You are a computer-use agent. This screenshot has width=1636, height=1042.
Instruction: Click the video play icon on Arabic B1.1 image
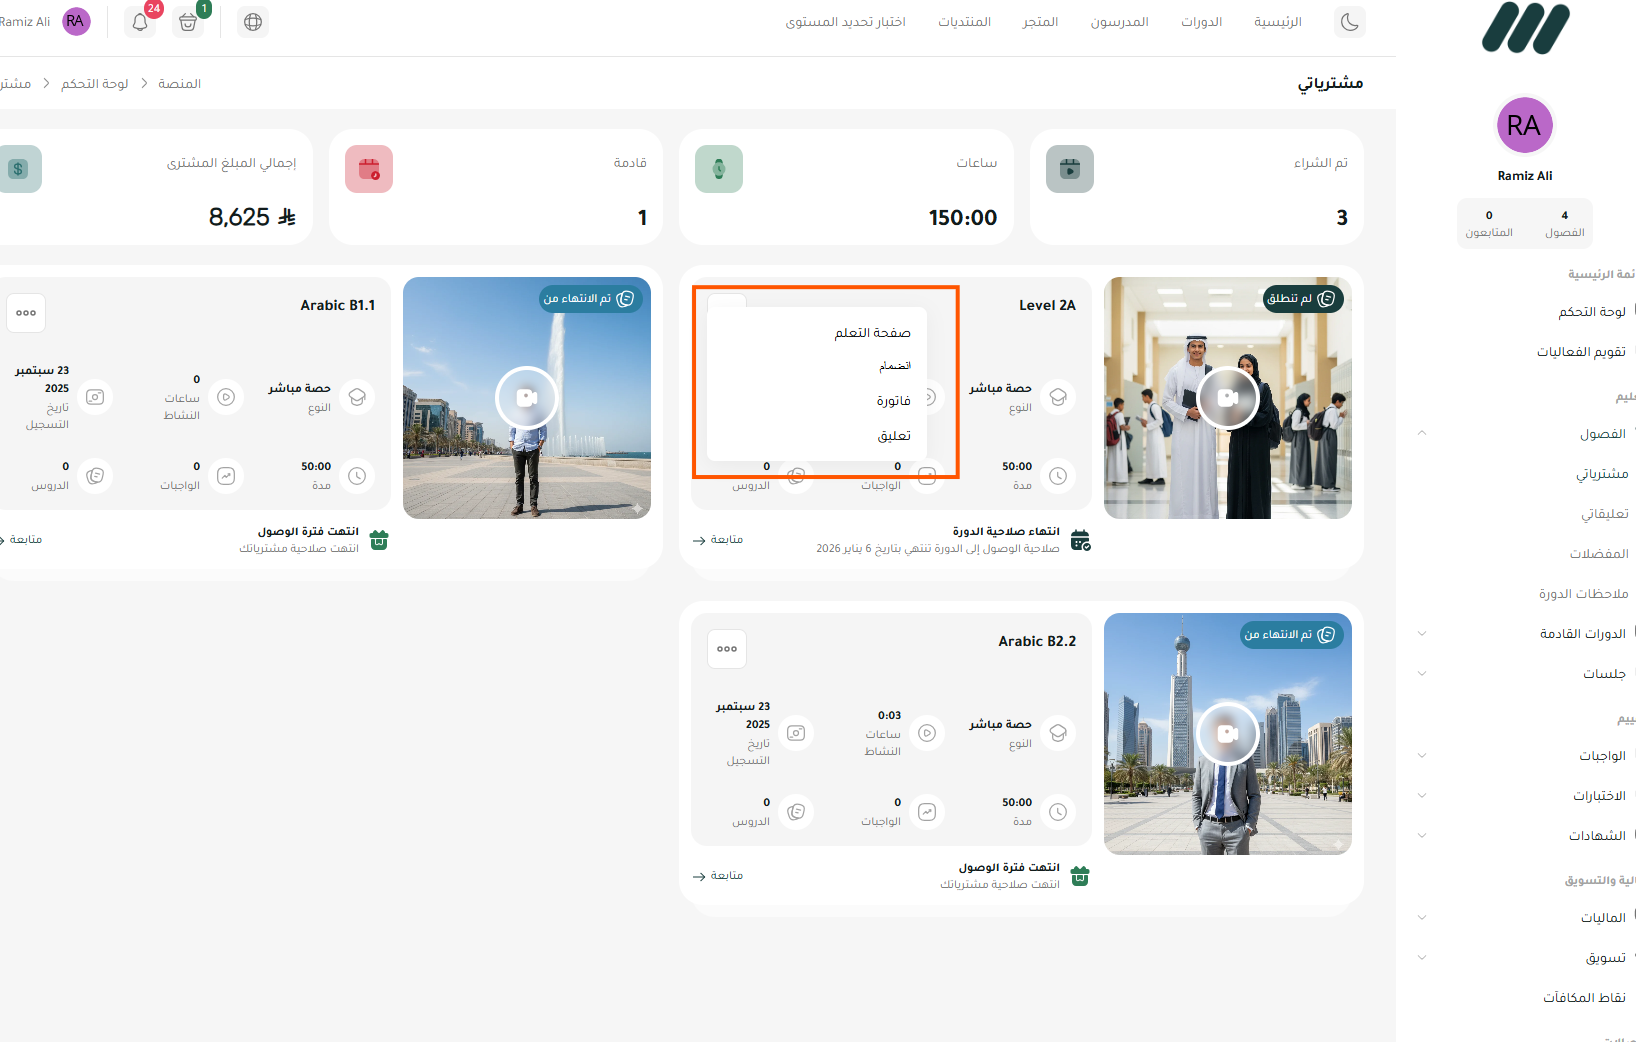(x=527, y=398)
